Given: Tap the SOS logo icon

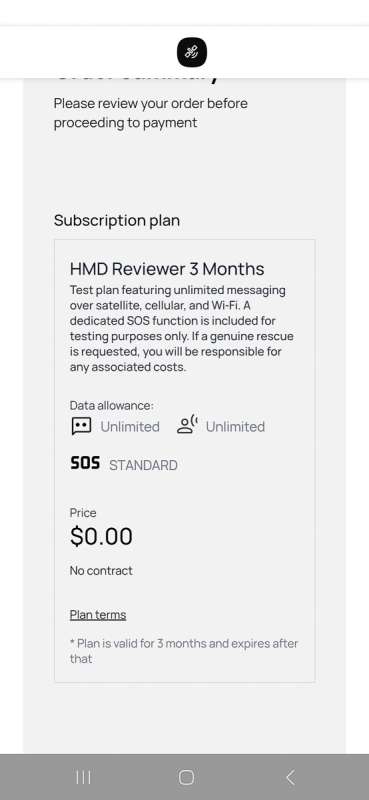Looking at the screenshot, I should pos(85,463).
